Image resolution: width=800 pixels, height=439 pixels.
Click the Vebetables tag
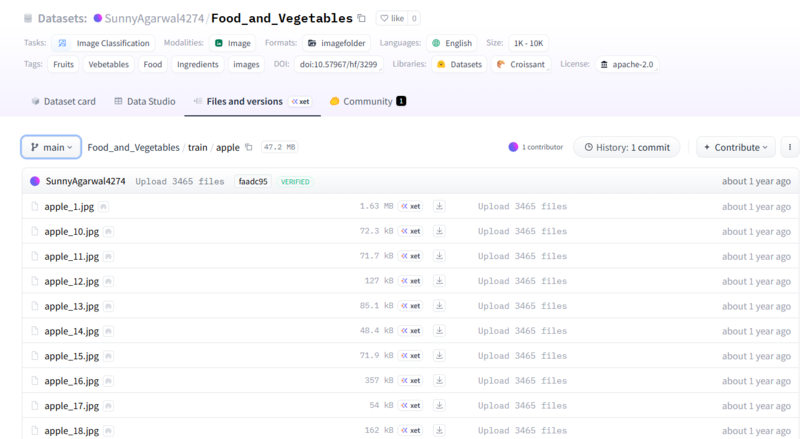point(109,64)
